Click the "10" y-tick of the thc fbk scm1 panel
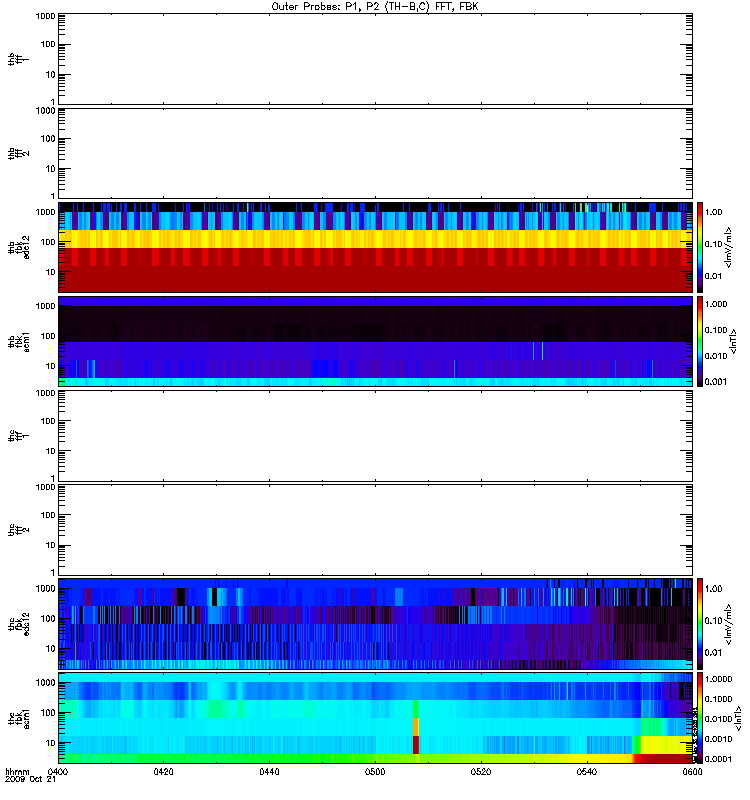750x800 pixels. pyautogui.click(x=51, y=743)
